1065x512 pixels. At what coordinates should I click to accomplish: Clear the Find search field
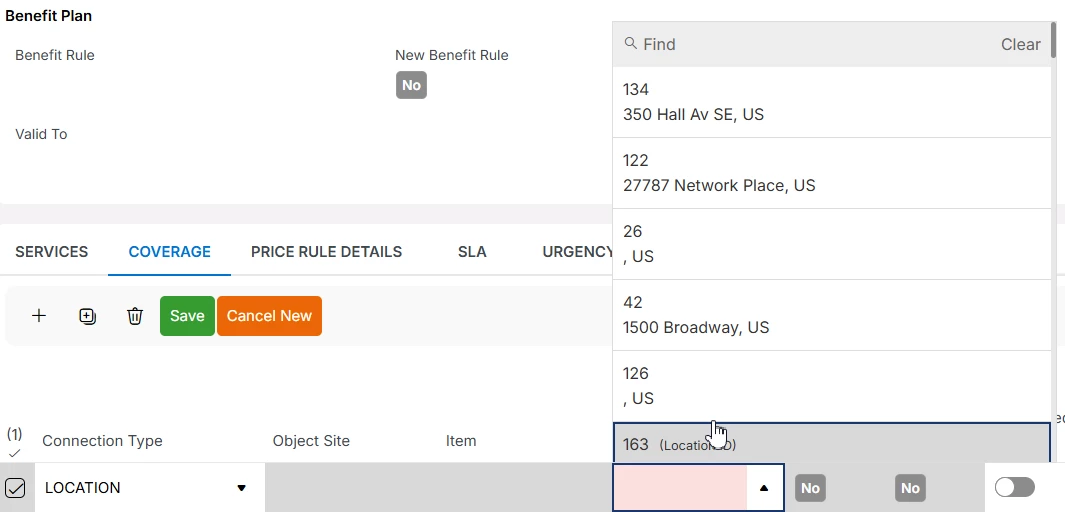(1020, 44)
